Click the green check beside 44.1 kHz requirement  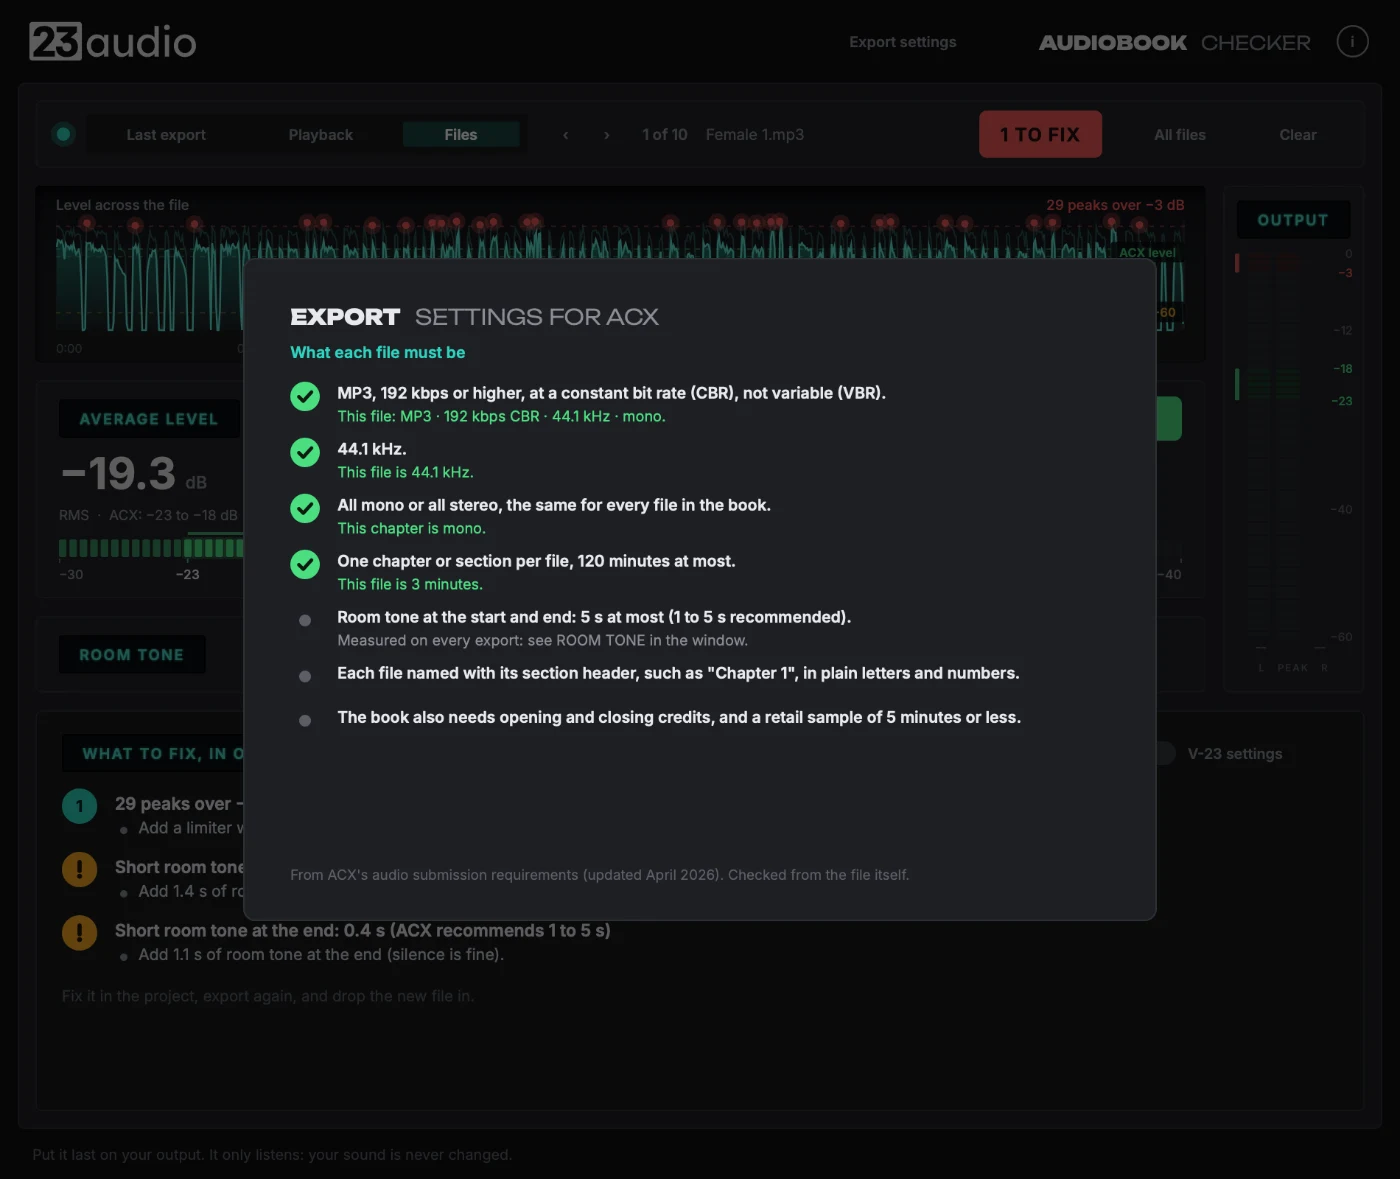pos(305,452)
